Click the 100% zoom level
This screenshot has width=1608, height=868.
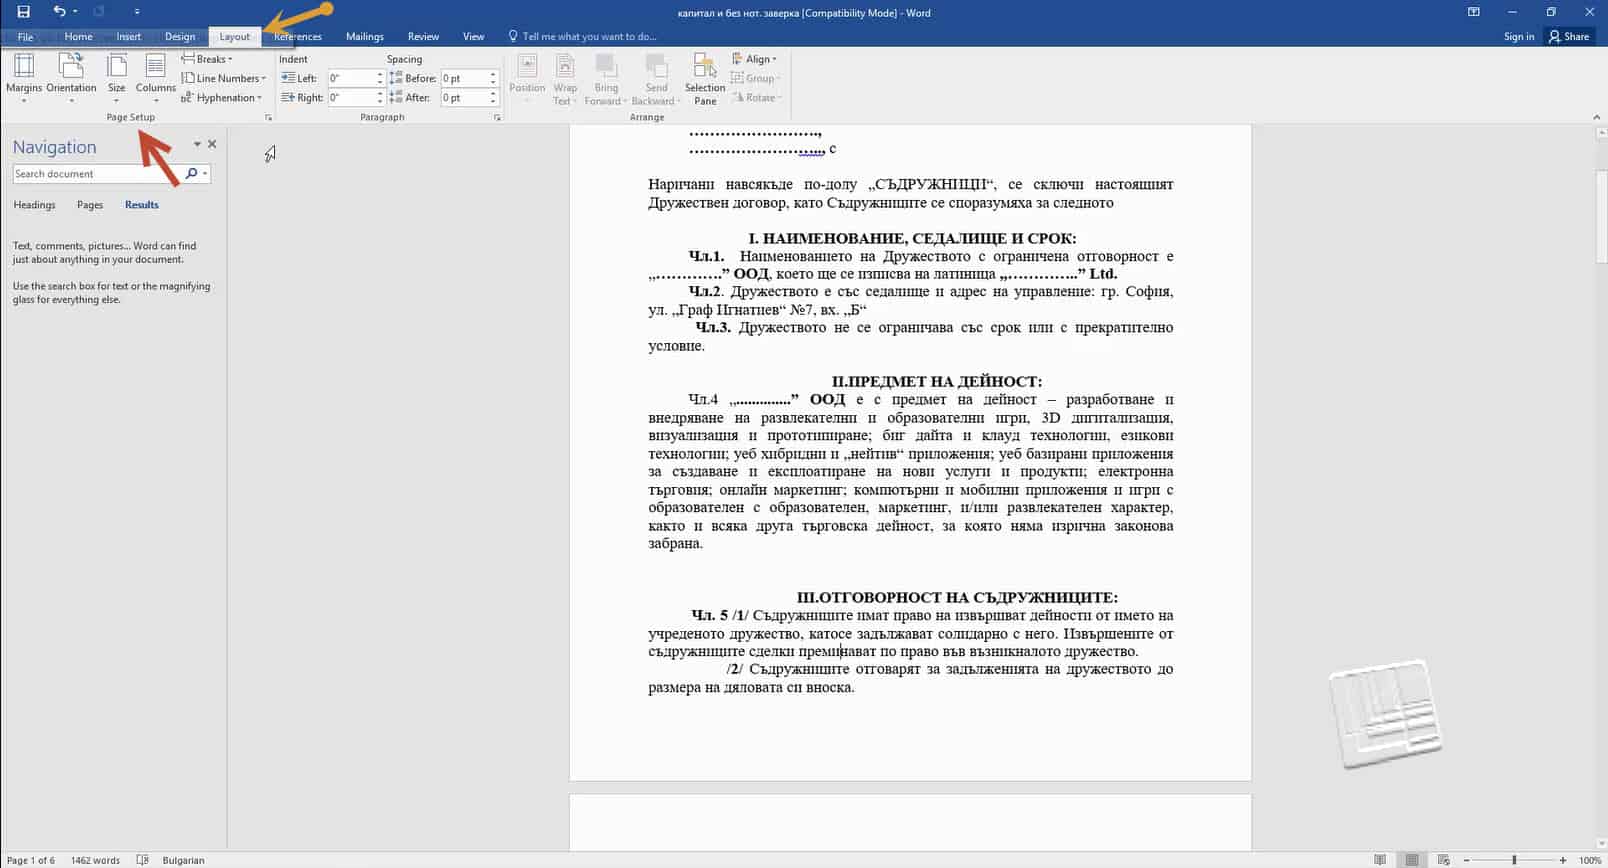click(x=1590, y=860)
